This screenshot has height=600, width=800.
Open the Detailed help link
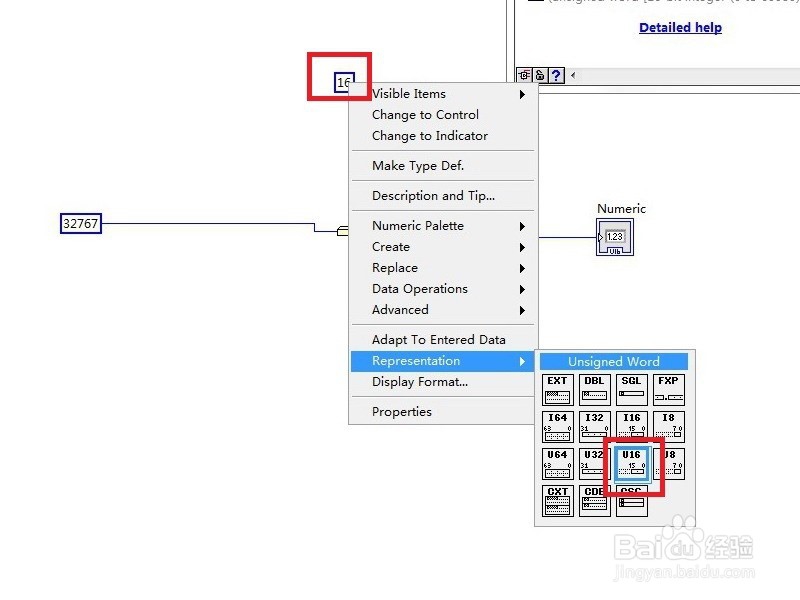click(680, 28)
